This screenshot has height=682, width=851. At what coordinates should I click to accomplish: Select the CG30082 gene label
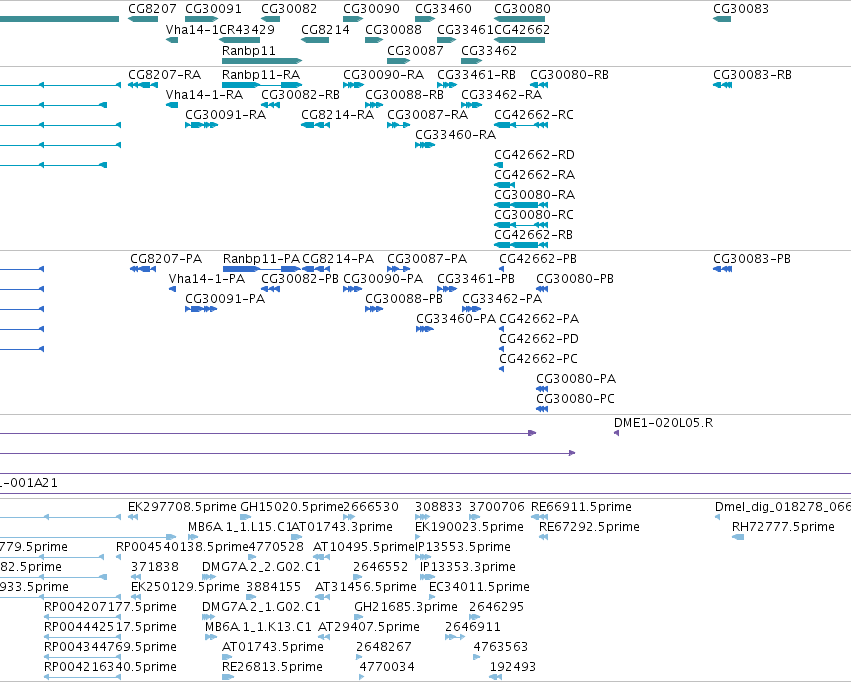(289, 9)
